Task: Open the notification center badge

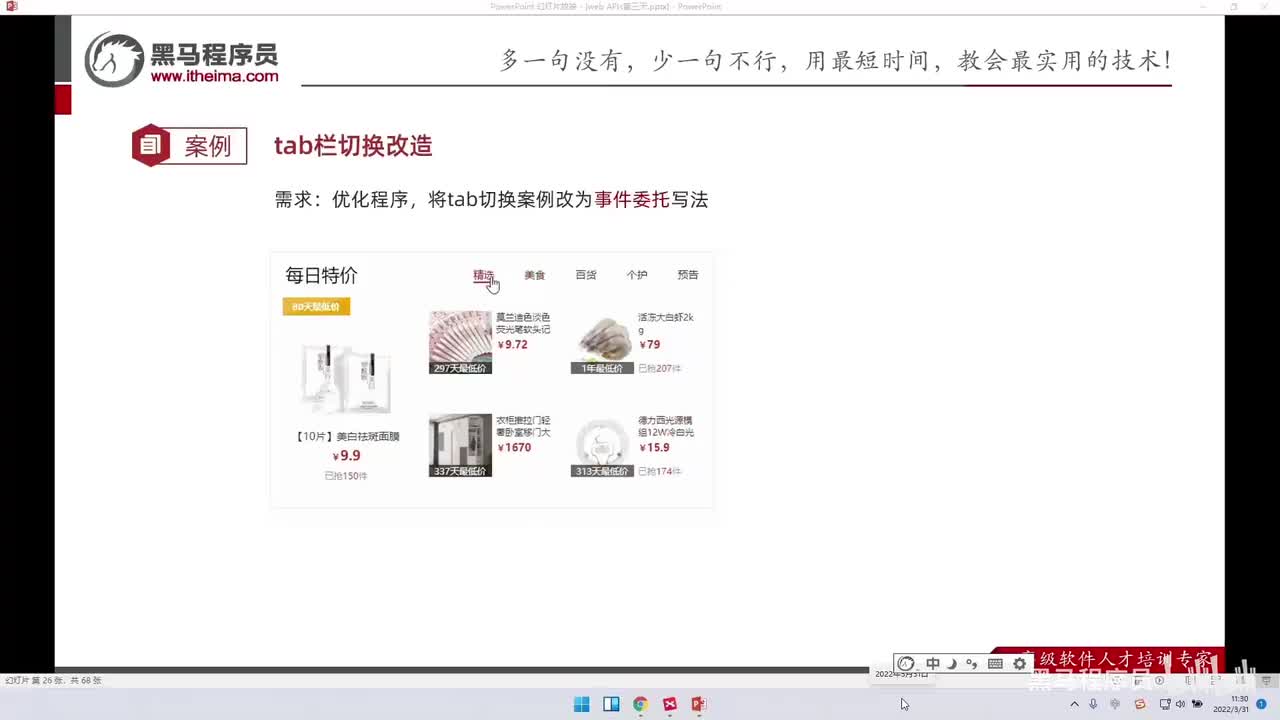Action: (x=1262, y=704)
